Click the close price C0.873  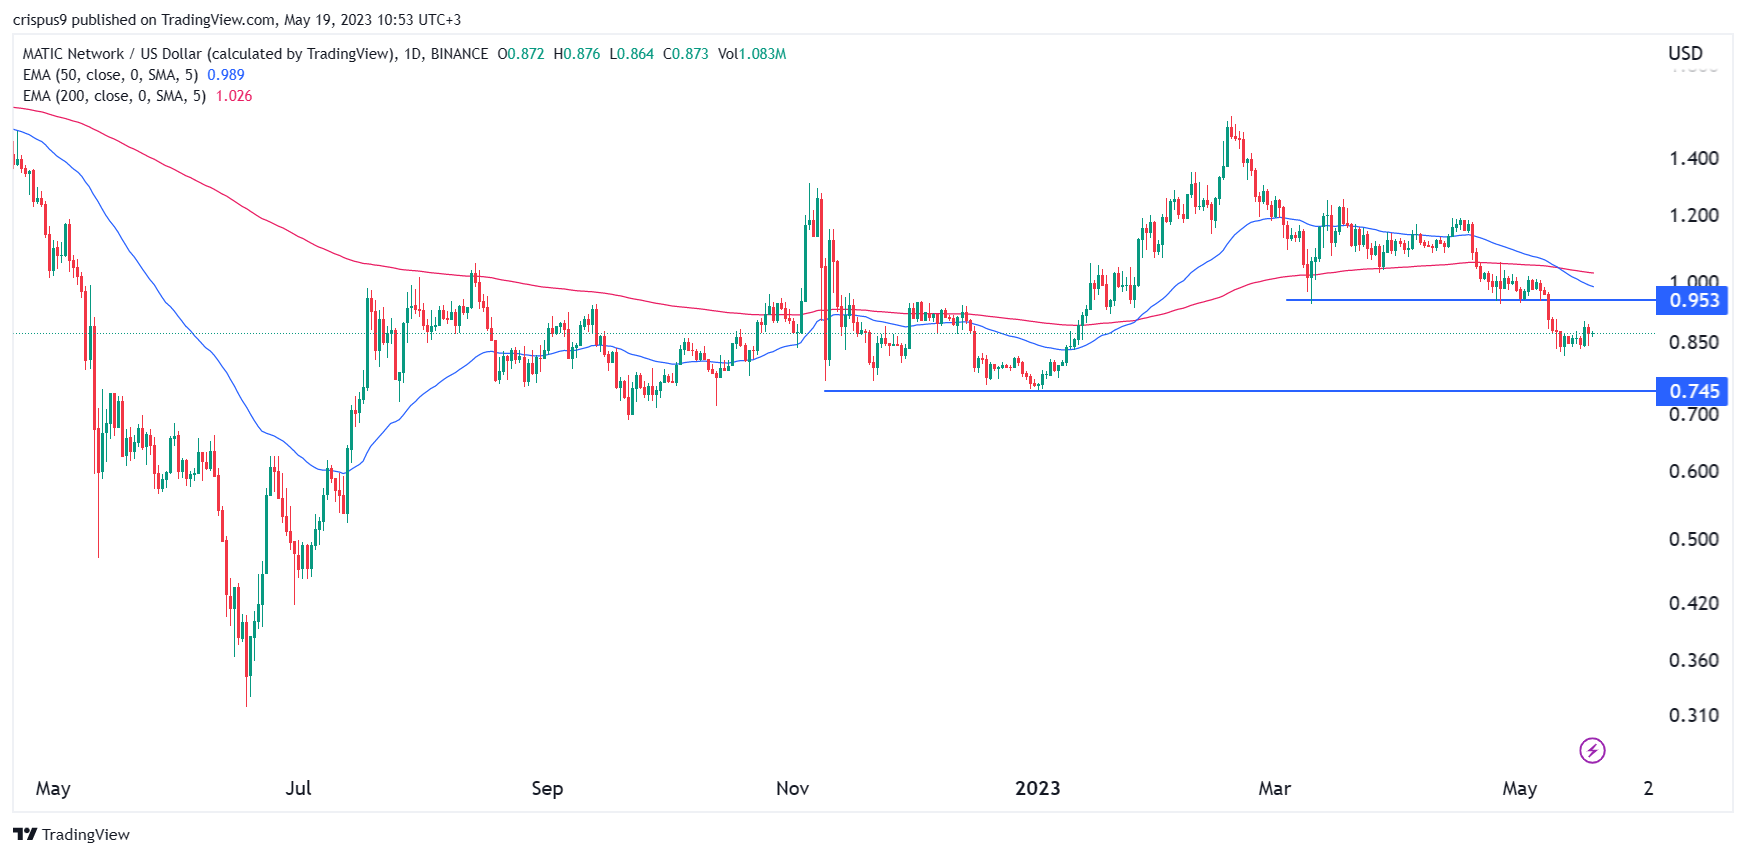coord(686,54)
